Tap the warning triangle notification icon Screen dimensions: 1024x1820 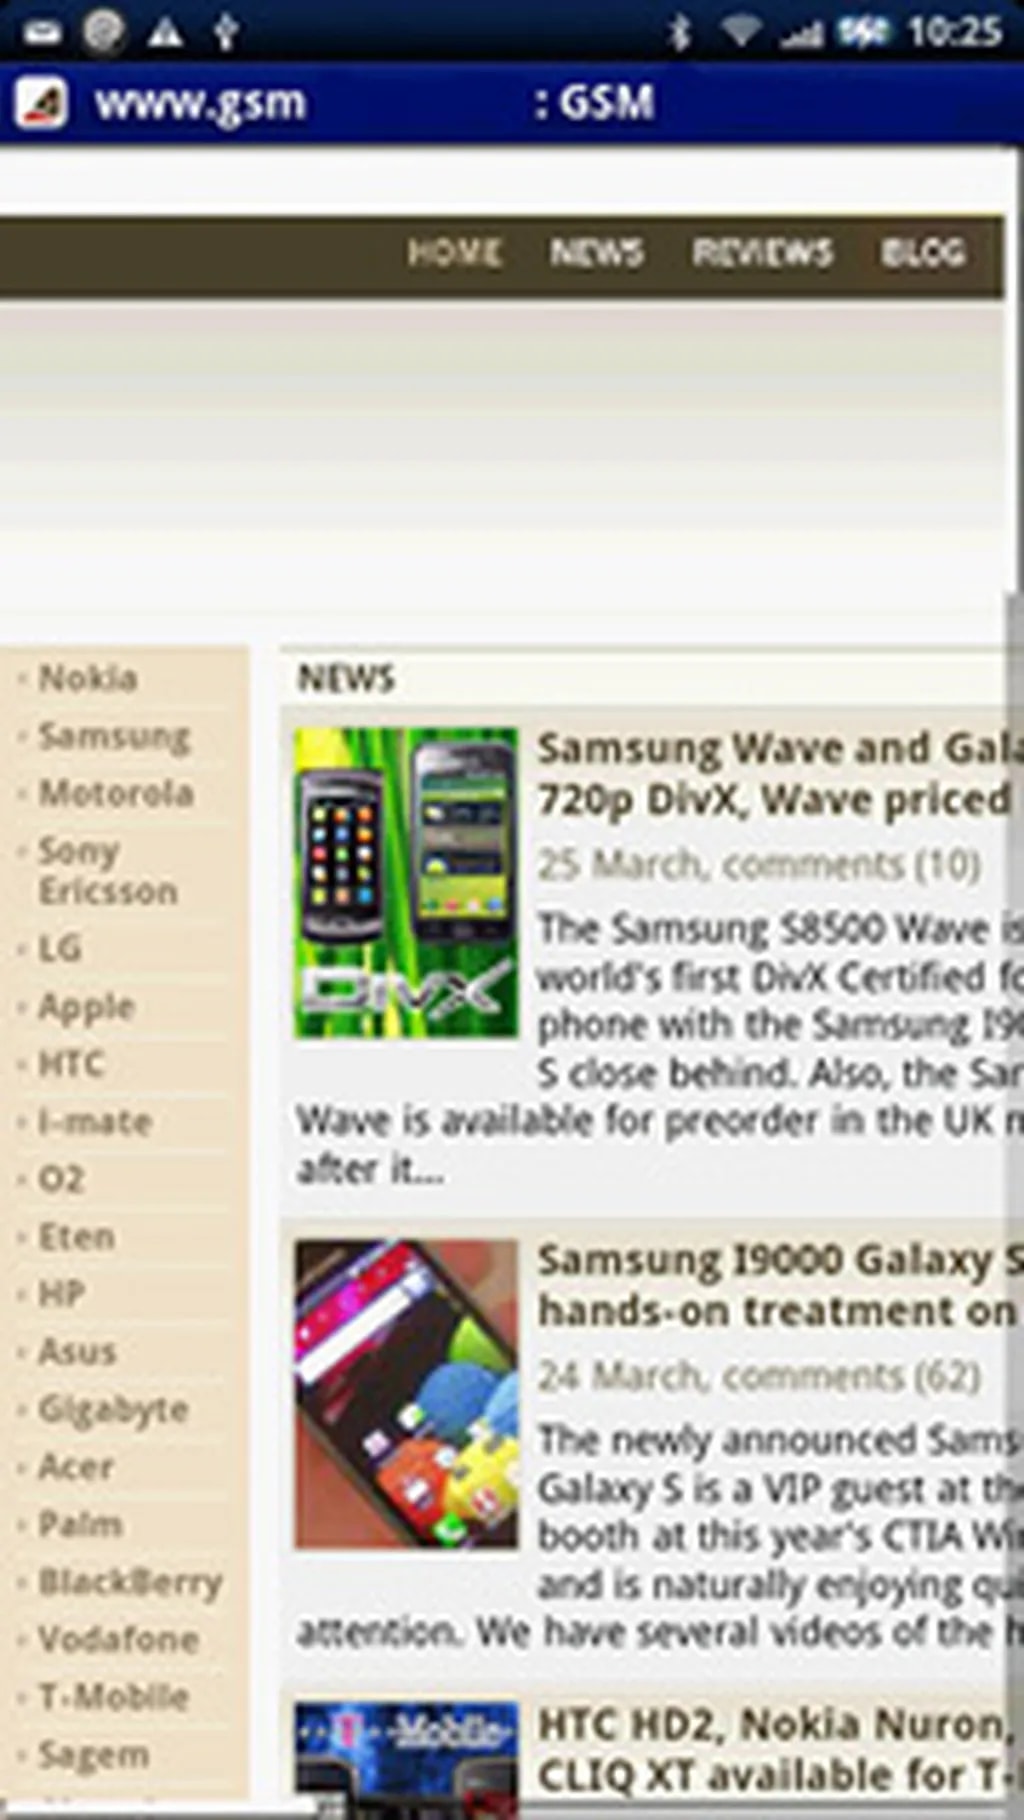[x=165, y=33]
